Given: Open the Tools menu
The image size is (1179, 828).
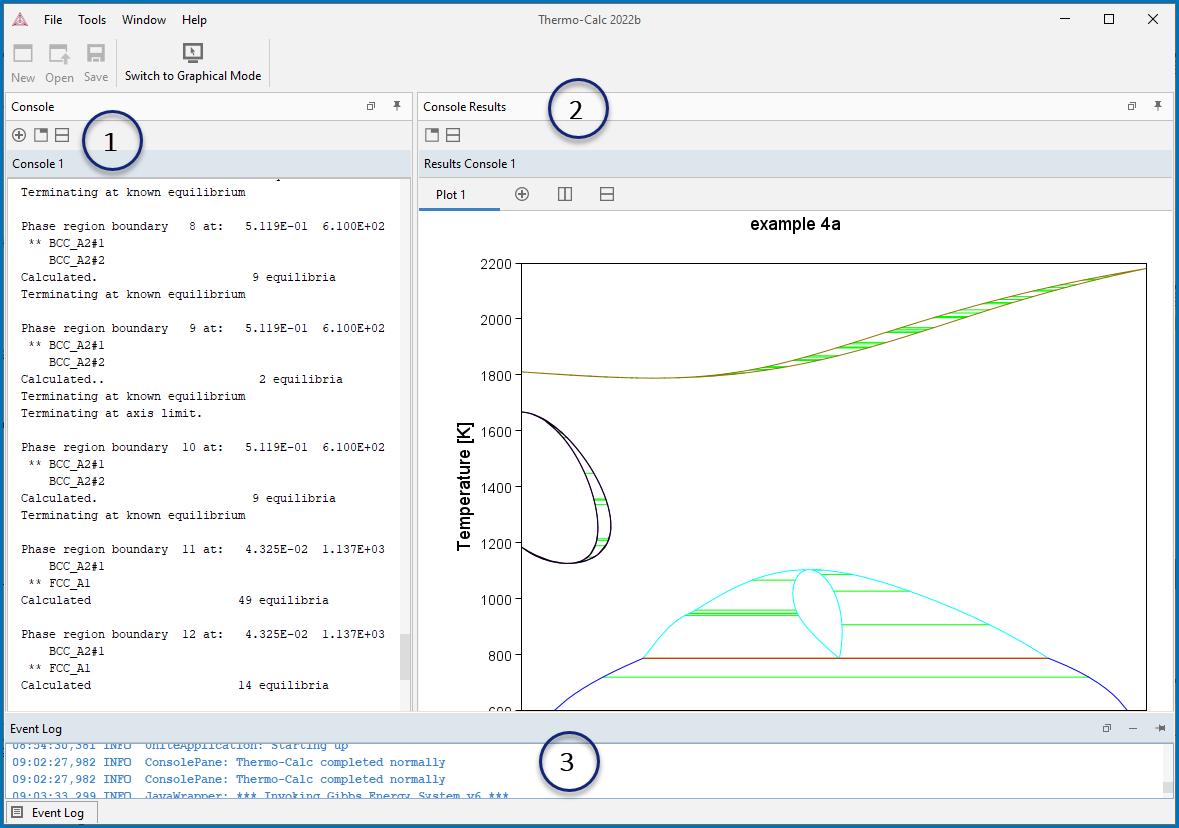Looking at the screenshot, I should (x=92, y=20).
